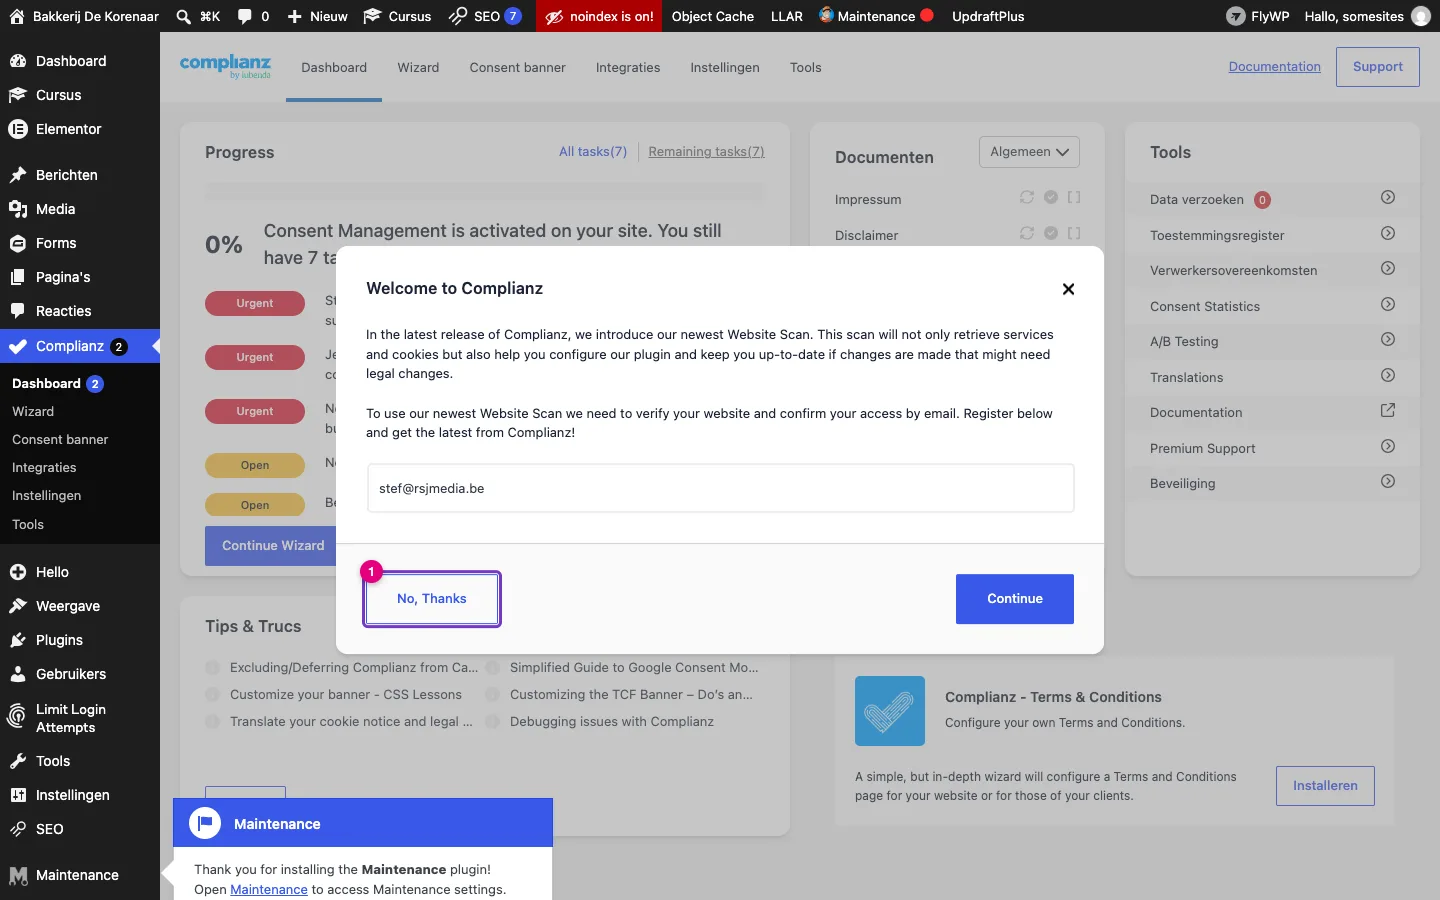Open Dashboard in the WordPress sidebar

[80, 61]
